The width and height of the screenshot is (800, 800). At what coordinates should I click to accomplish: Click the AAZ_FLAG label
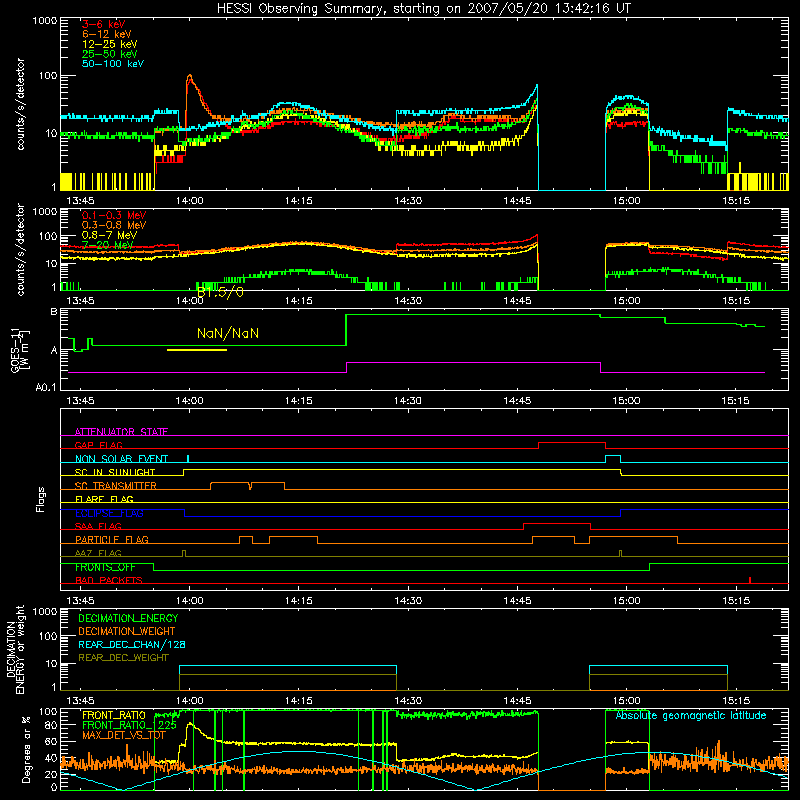coord(98,553)
